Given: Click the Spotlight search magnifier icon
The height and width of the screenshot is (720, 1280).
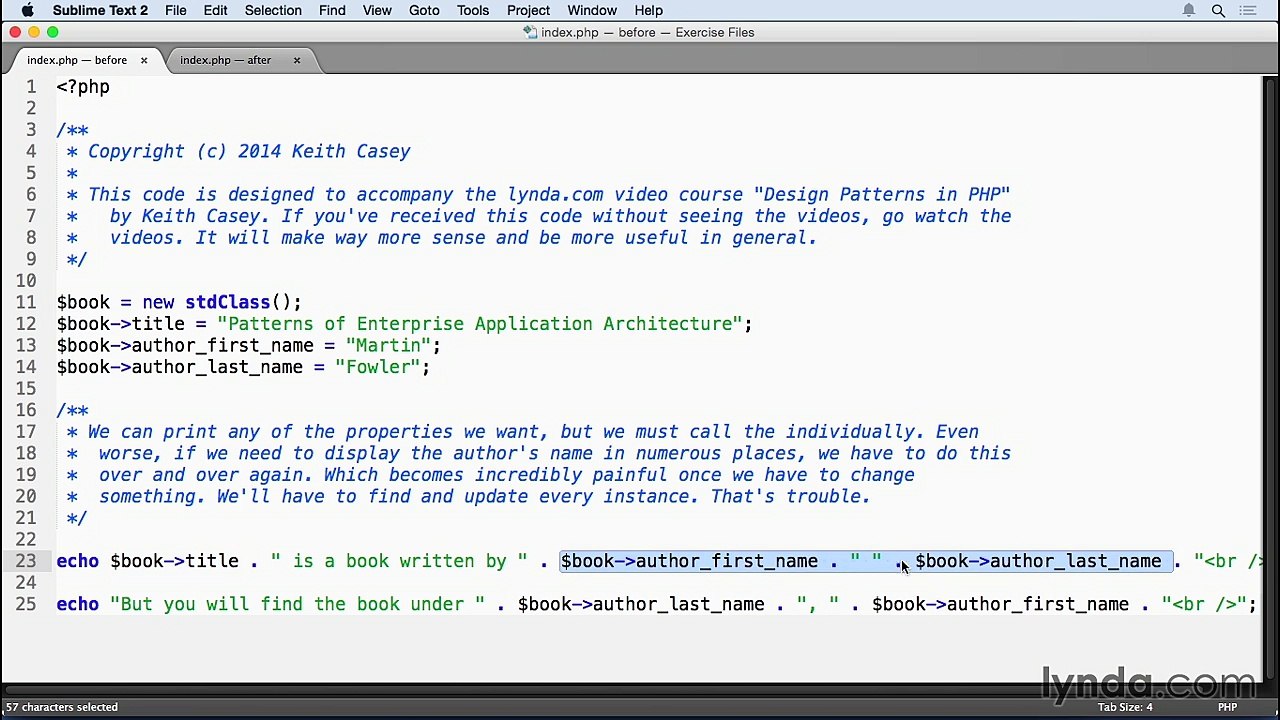Looking at the screenshot, I should tap(1218, 10).
